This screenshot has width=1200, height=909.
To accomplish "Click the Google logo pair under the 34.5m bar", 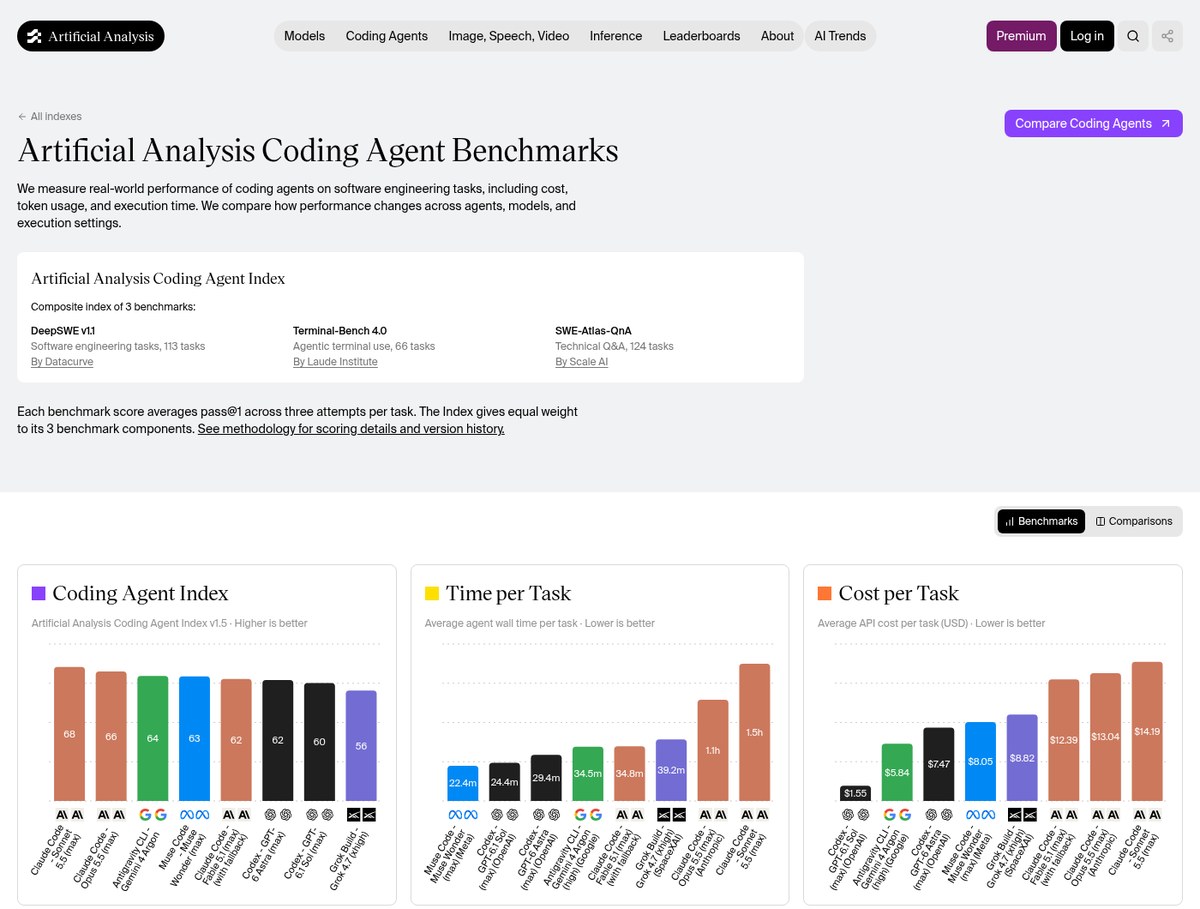I will click(588, 815).
